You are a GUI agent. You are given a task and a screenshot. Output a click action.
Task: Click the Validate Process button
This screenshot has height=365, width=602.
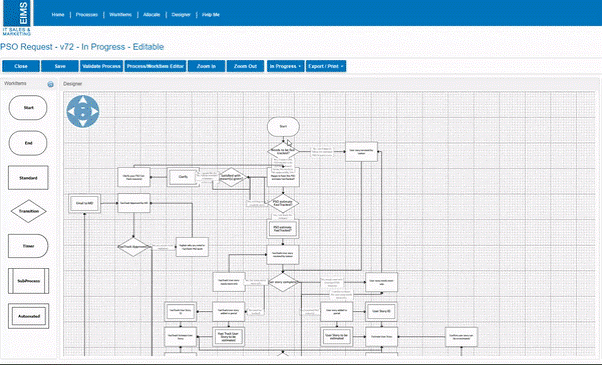101,66
